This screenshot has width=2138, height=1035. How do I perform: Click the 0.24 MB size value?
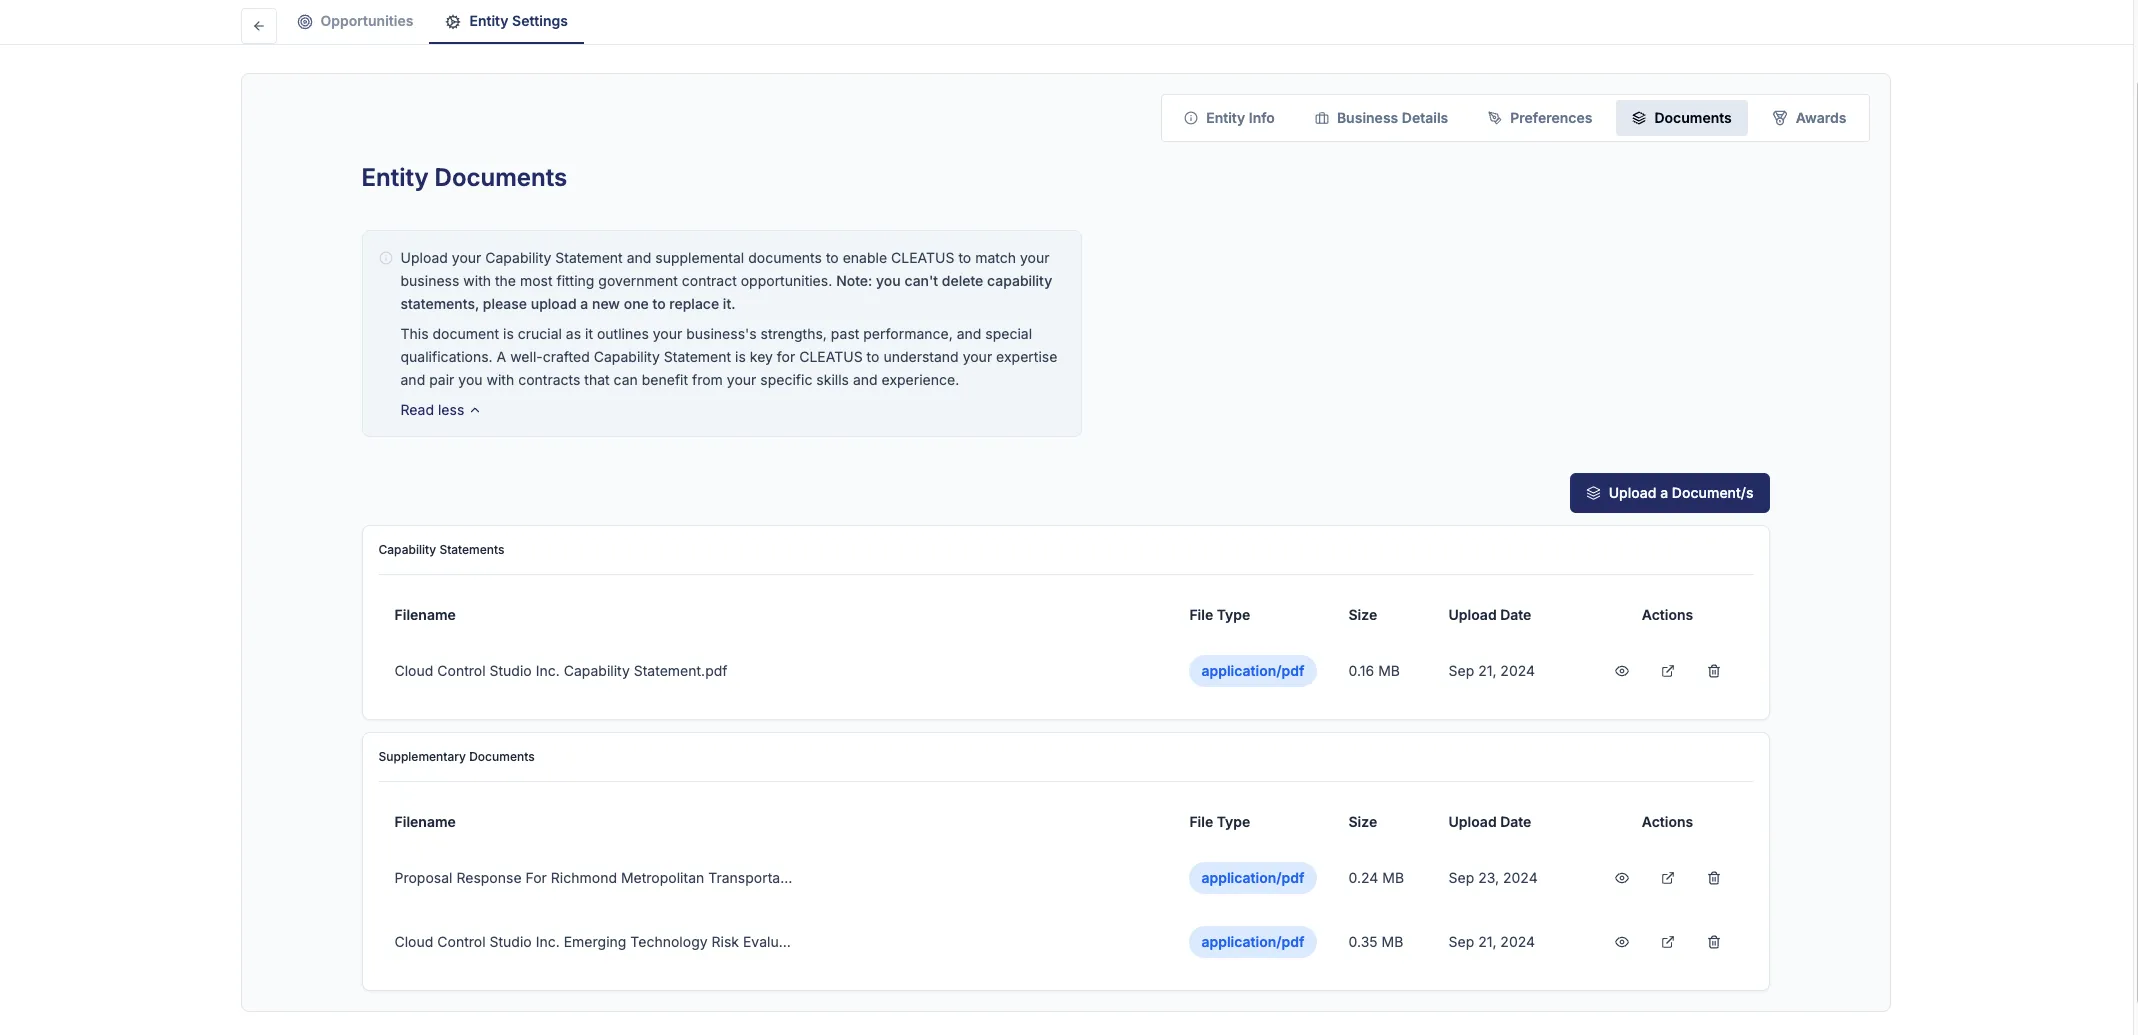(1376, 878)
